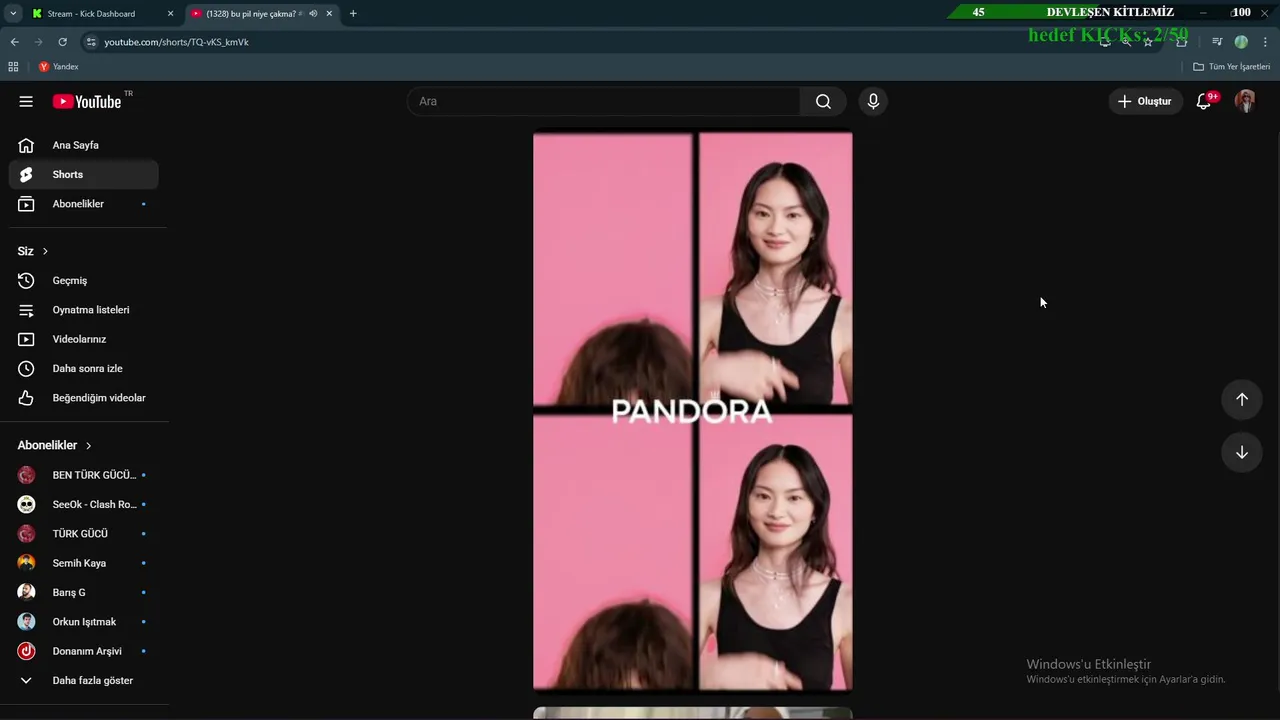This screenshot has height=720, width=1280.
Task: Mute the YouTube tab audio icon
Action: 313,14
